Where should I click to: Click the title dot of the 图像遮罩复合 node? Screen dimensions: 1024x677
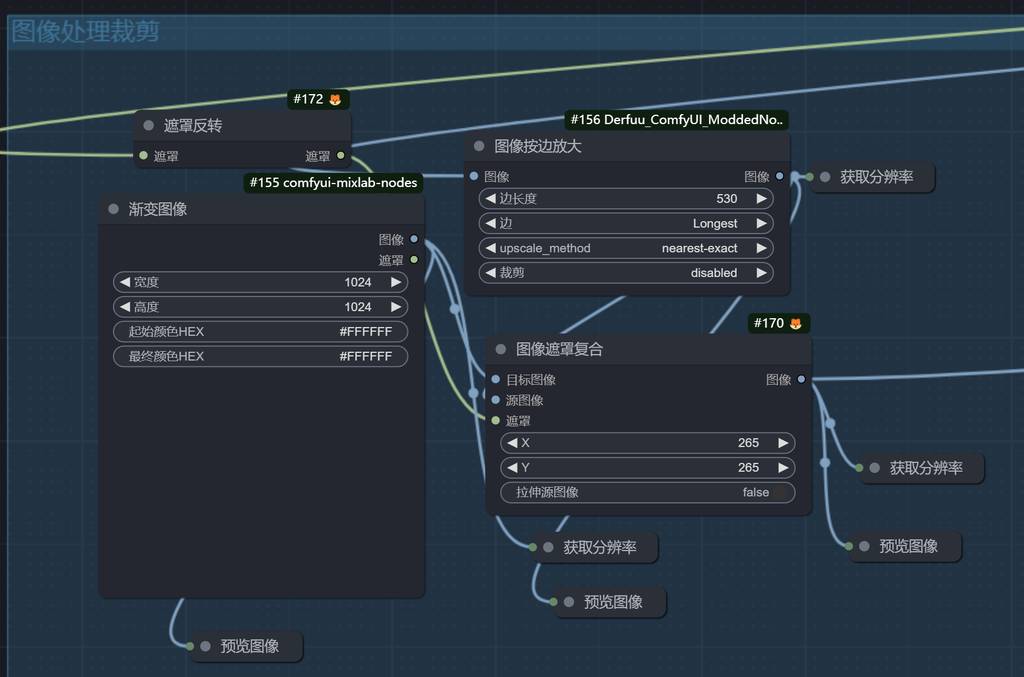pyautogui.click(x=501, y=349)
